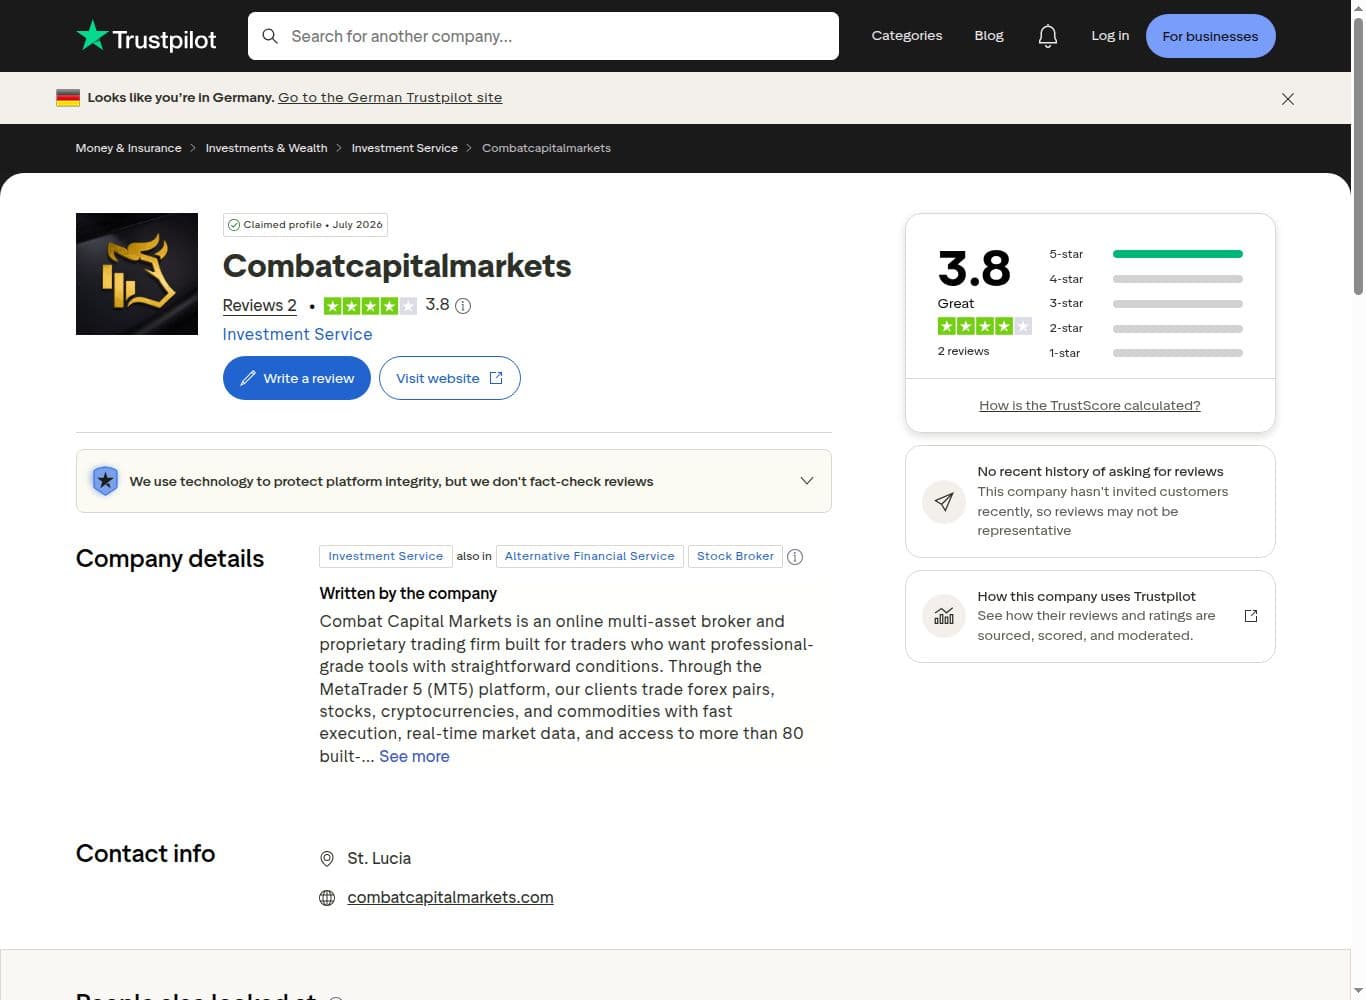Dismiss the Germany site banner
The width and height of the screenshot is (1366, 1000).
pos(1288,99)
